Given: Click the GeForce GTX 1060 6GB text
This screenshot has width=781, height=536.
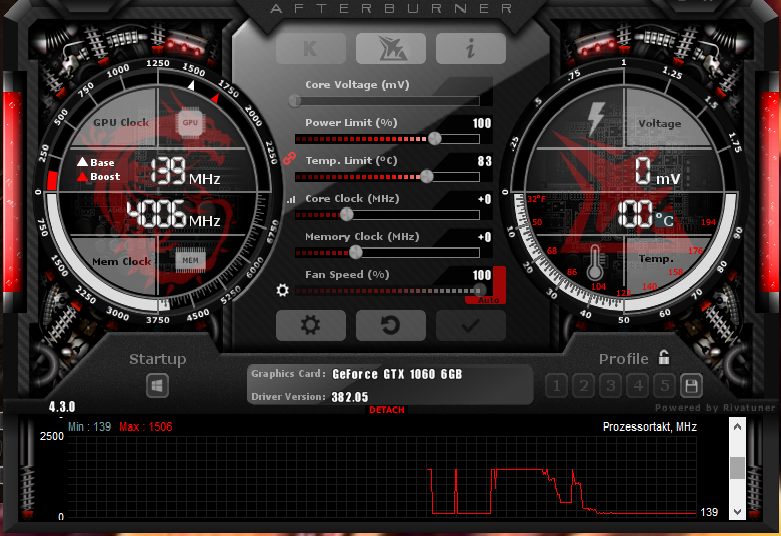Looking at the screenshot, I should tap(397, 374).
